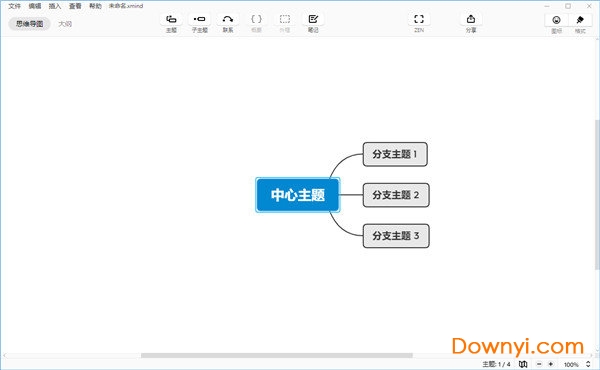The height and width of the screenshot is (370, 600).
Task: Click the 联系 (Relationship) curved arrow icon
Action: click(228, 19)
